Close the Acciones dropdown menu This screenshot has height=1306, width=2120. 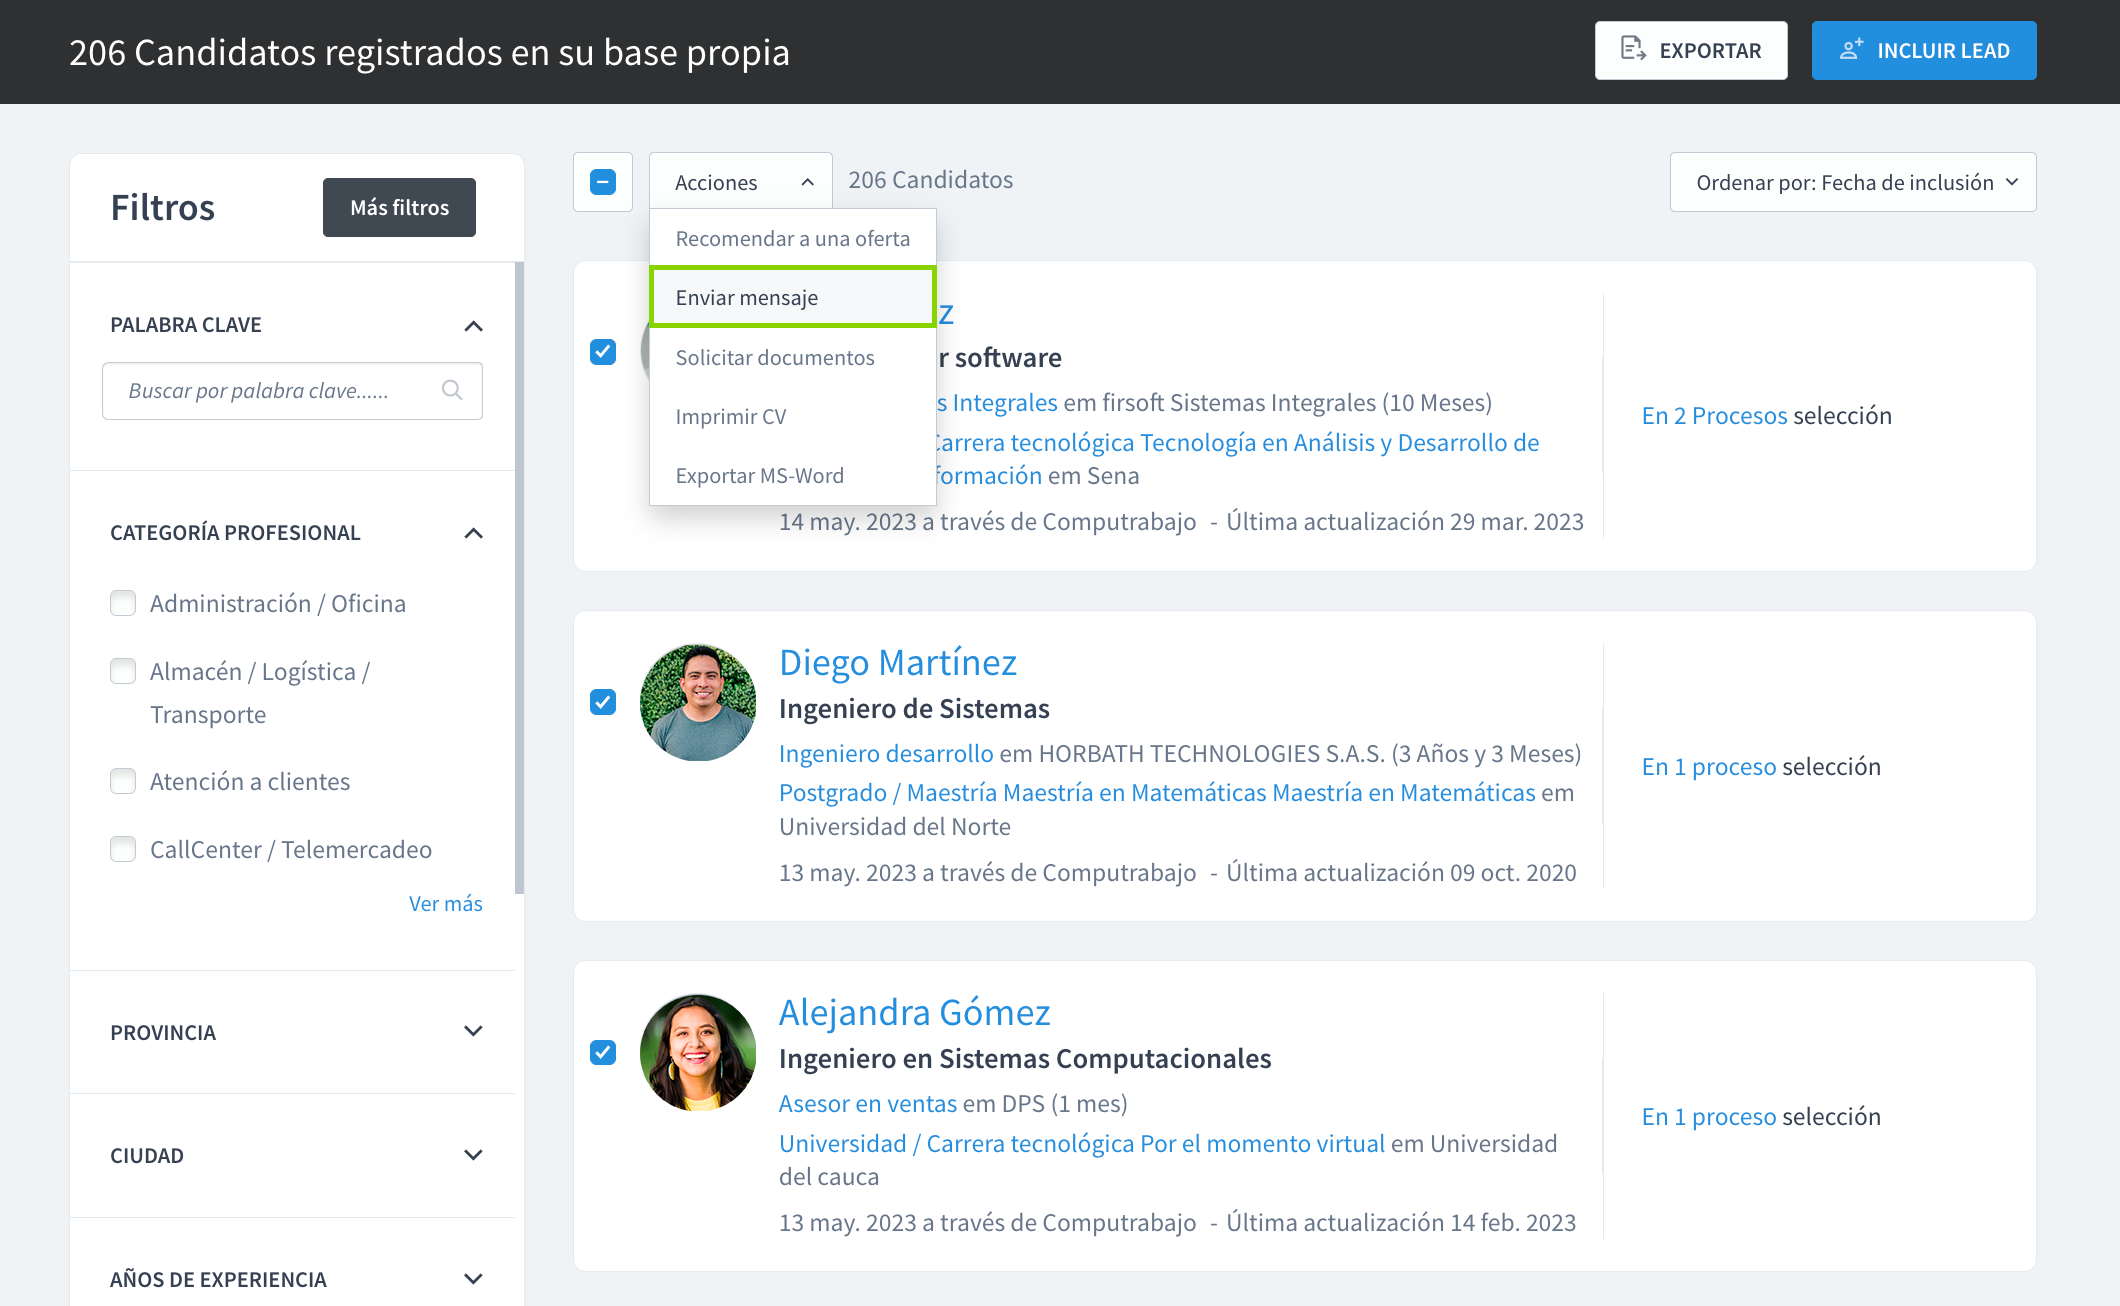[x=740, y=182]
